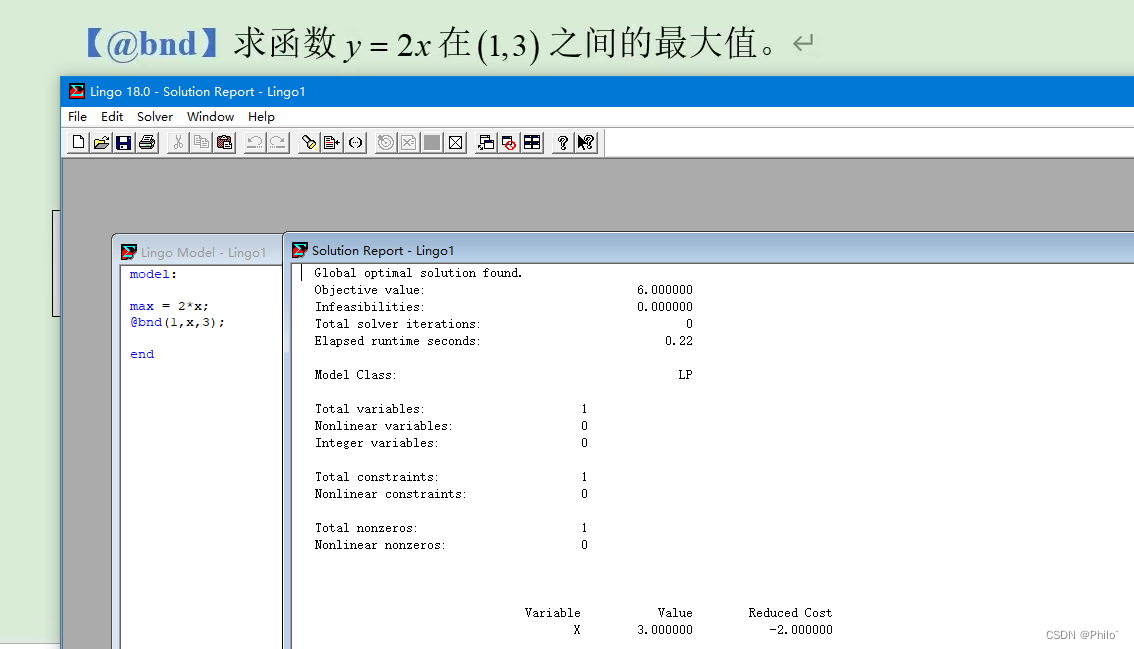Viewport: 1134px width, 649px height.
Task: Click the 'Total constraints:' label
Action: (x=376, y=477)
